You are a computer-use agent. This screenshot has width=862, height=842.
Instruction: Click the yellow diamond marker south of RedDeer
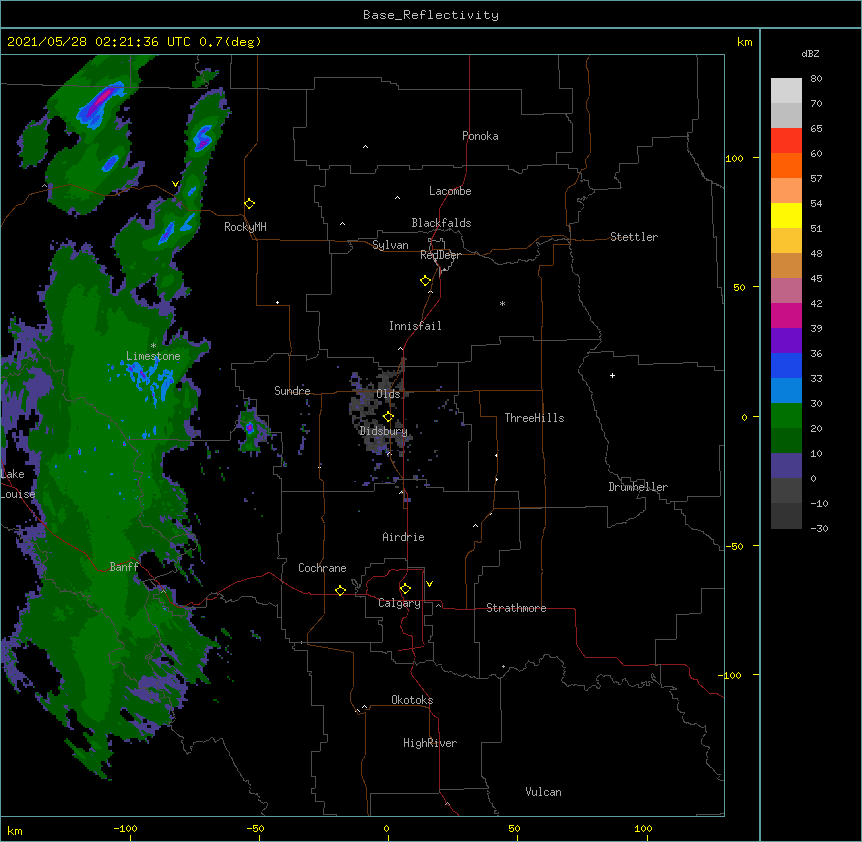click(426, 280)
